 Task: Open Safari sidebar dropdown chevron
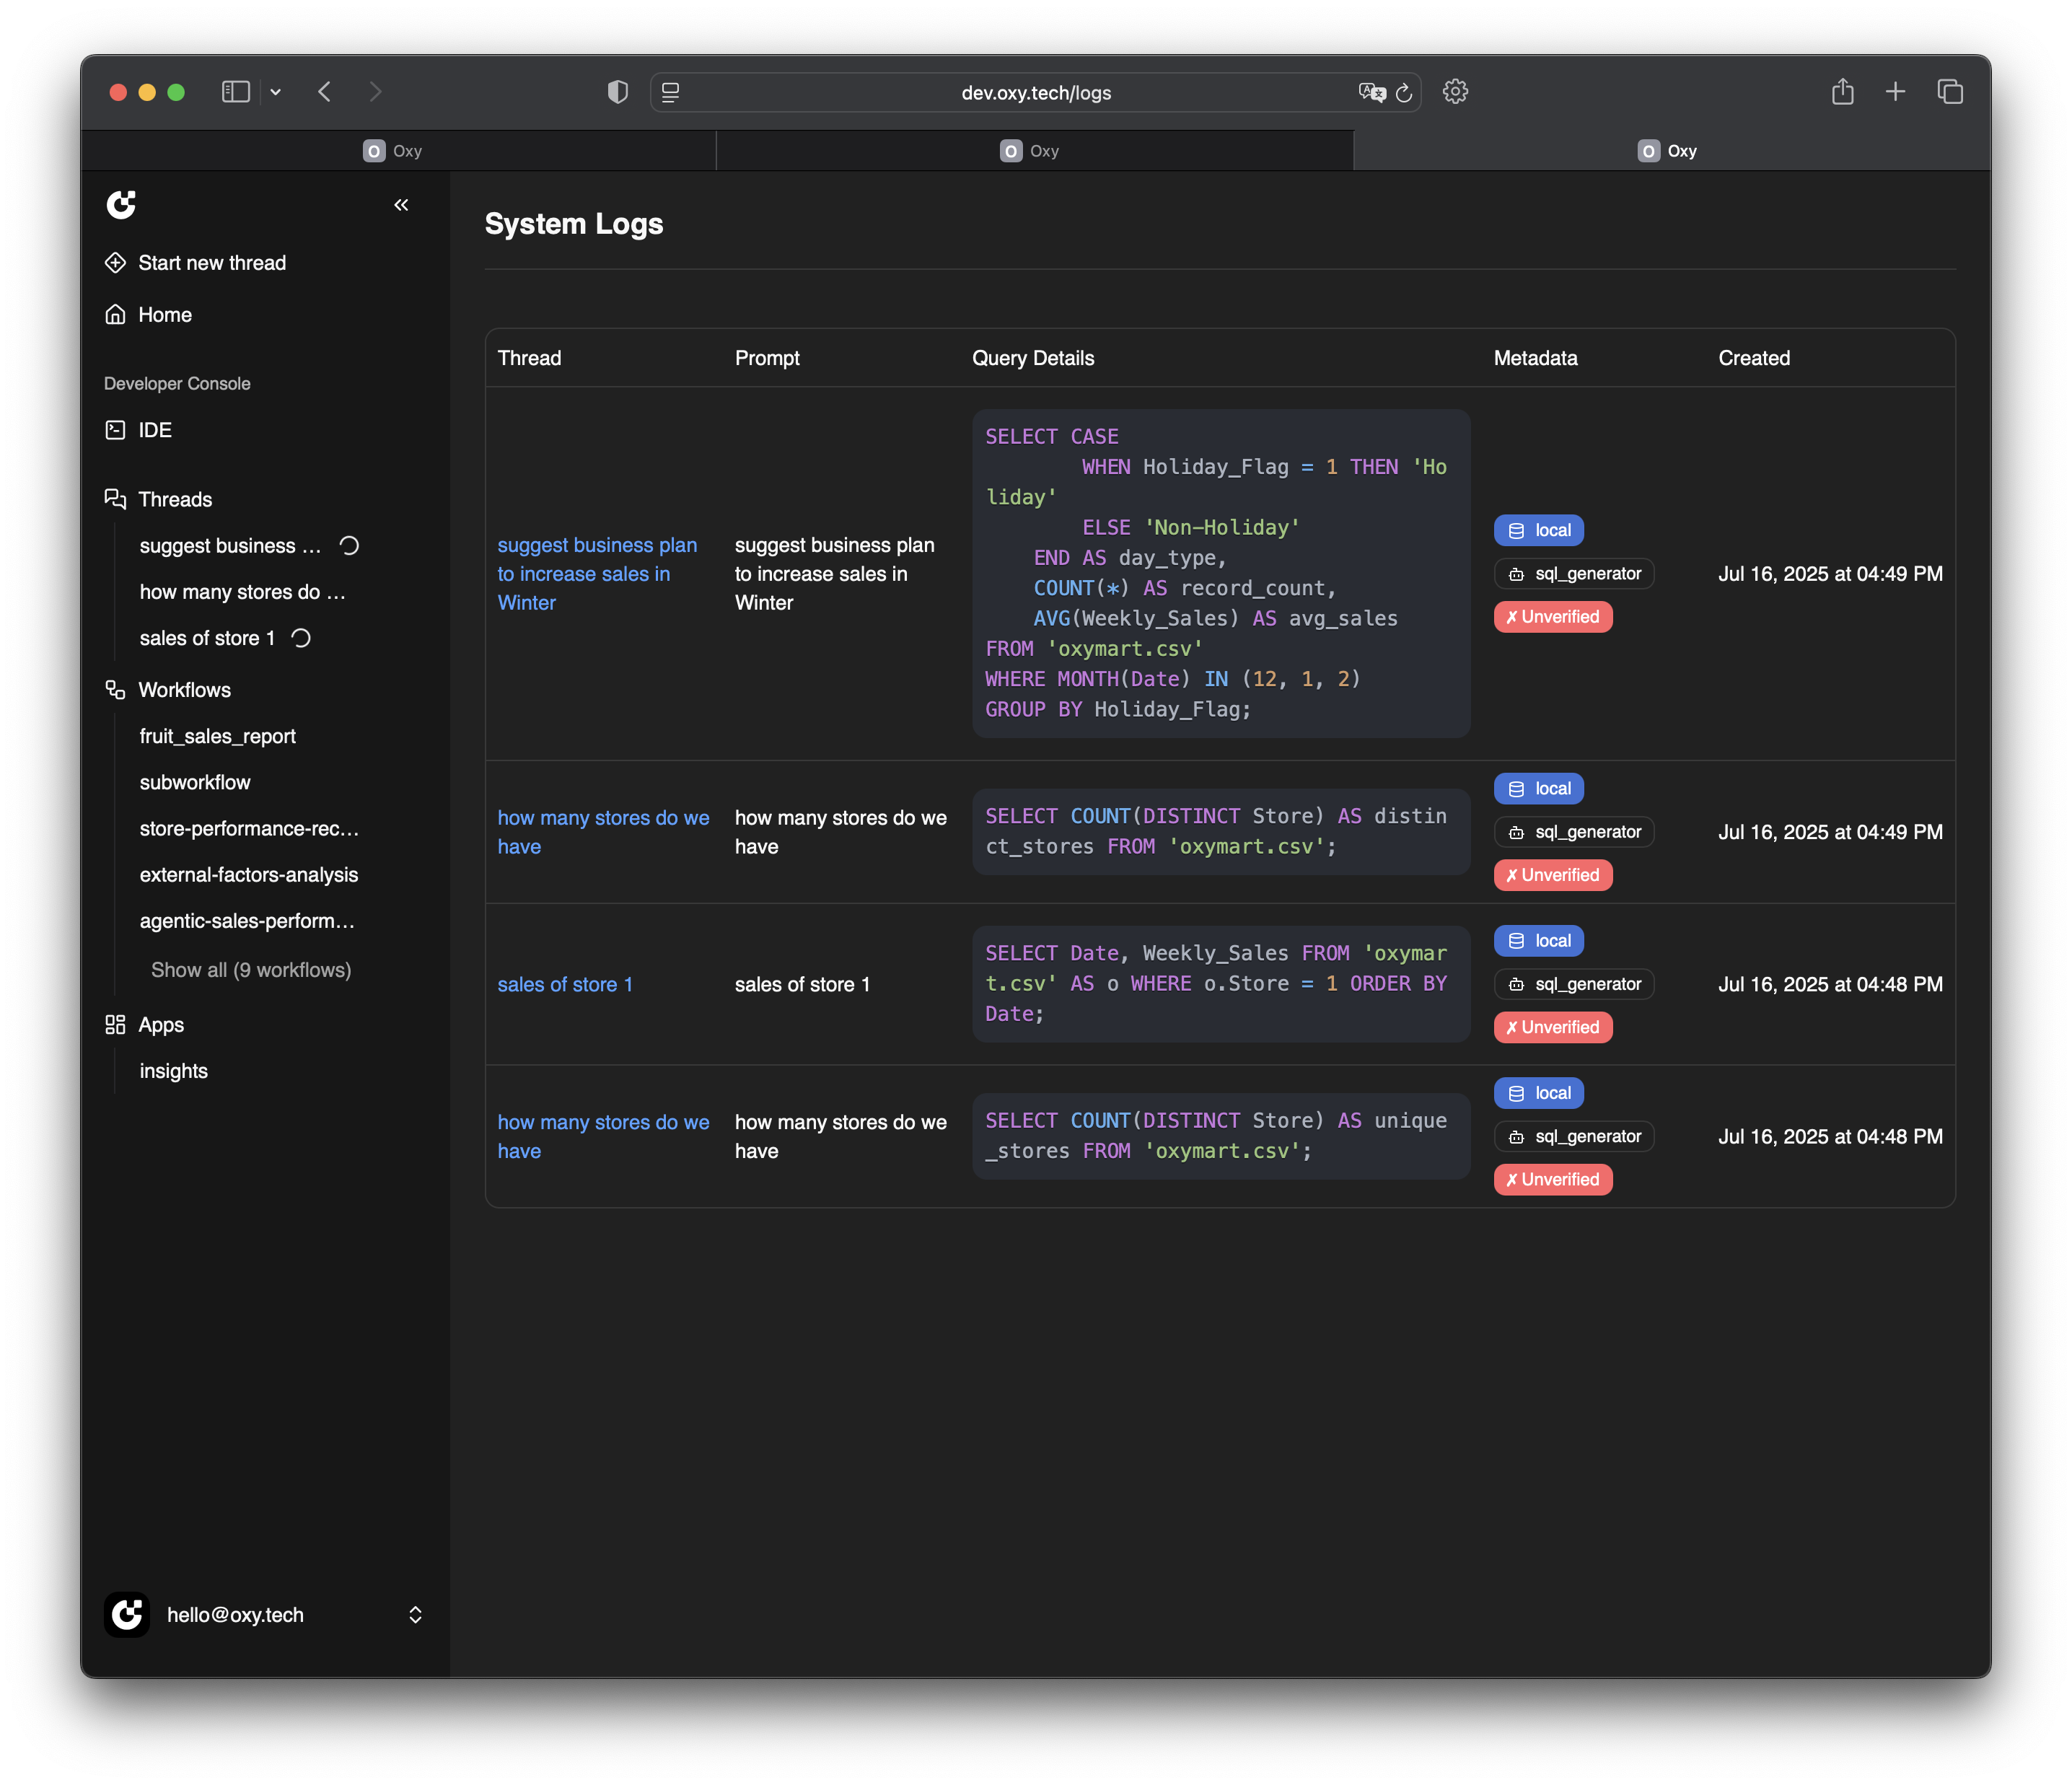tap(275, 92)
